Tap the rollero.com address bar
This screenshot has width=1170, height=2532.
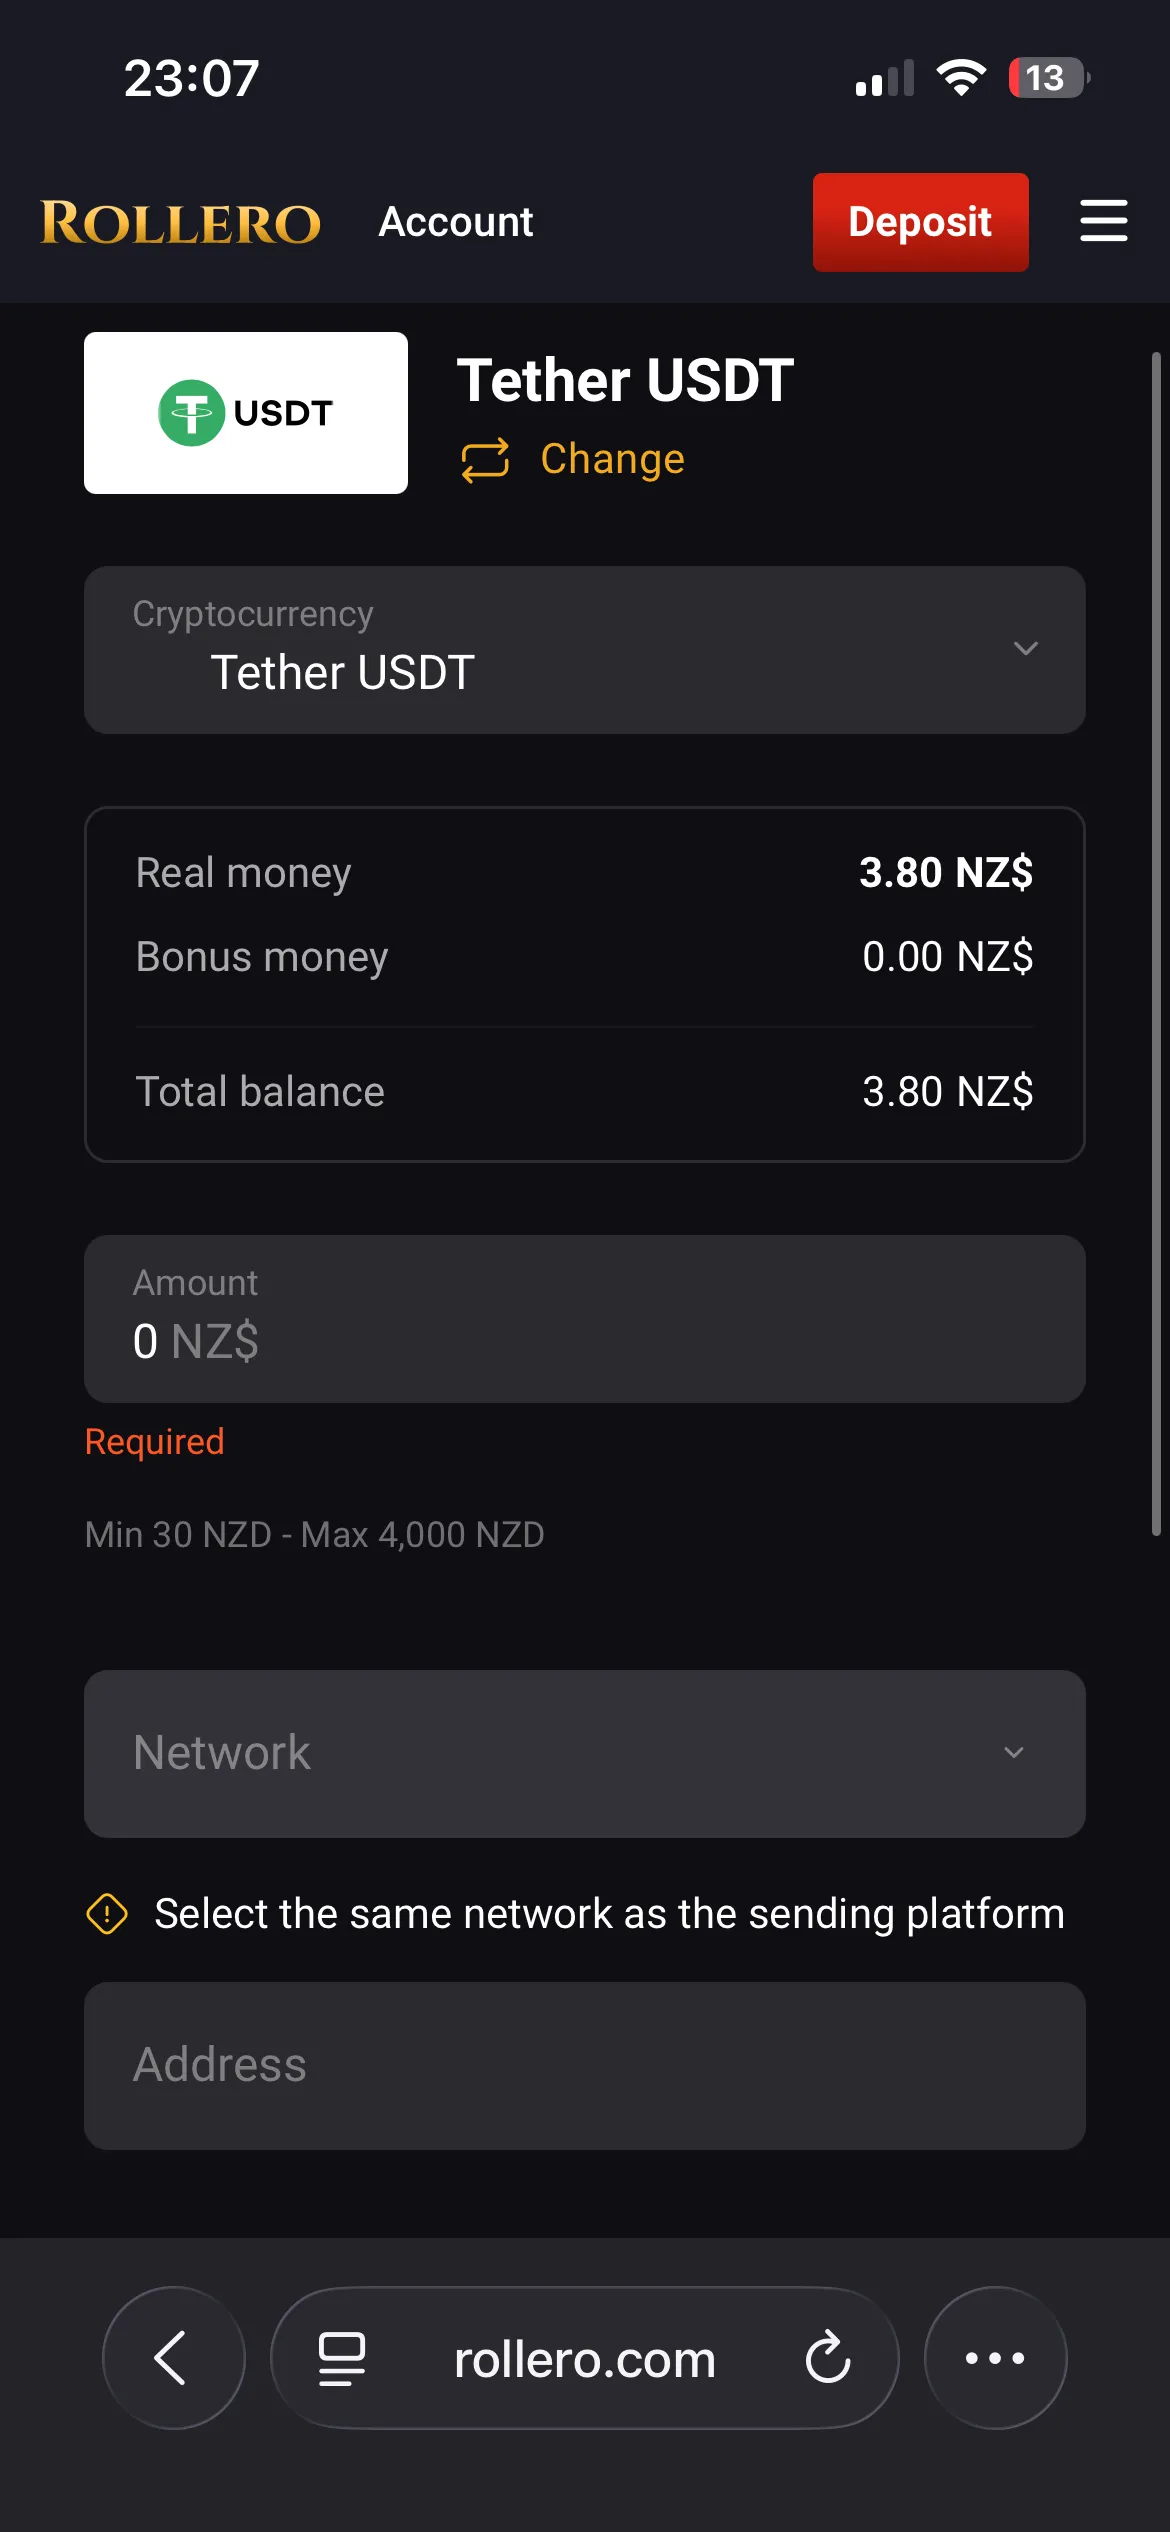click(x=585, y=2357)
